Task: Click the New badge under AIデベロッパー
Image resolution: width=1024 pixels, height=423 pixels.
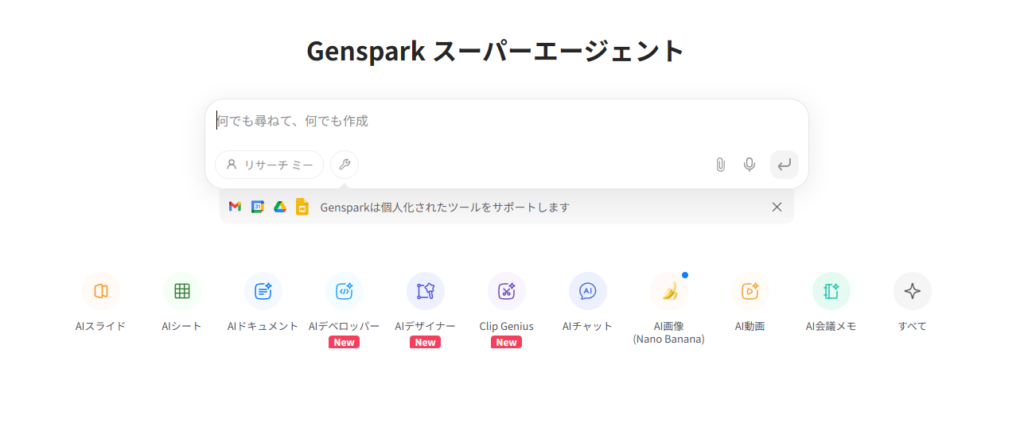Action: pos(344,343)
